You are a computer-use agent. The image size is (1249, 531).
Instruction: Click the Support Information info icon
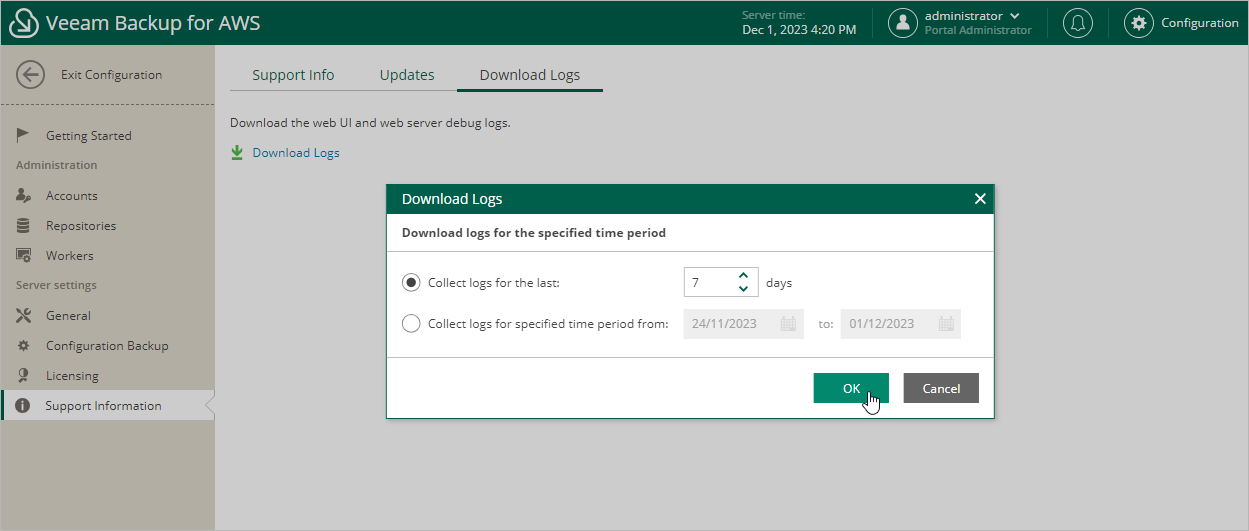pos(23,406)
